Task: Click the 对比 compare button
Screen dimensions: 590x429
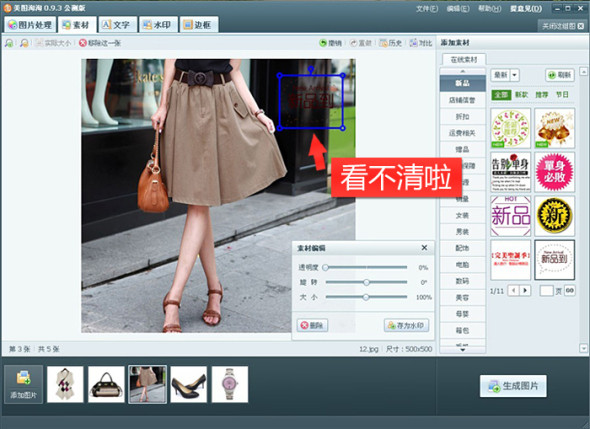Action: coord(421,43)
